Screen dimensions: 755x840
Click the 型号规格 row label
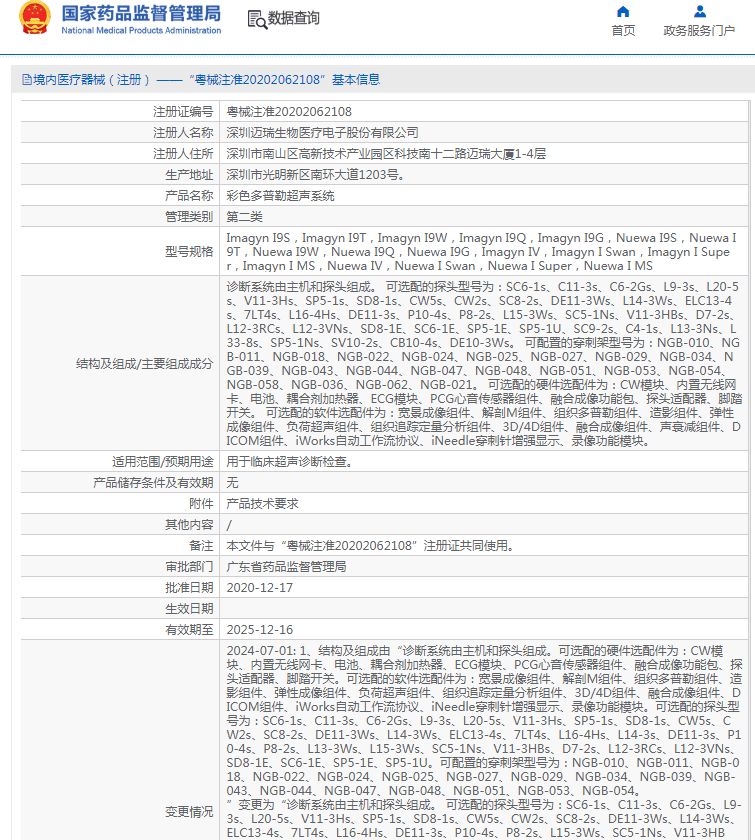[x=189, y=252]
